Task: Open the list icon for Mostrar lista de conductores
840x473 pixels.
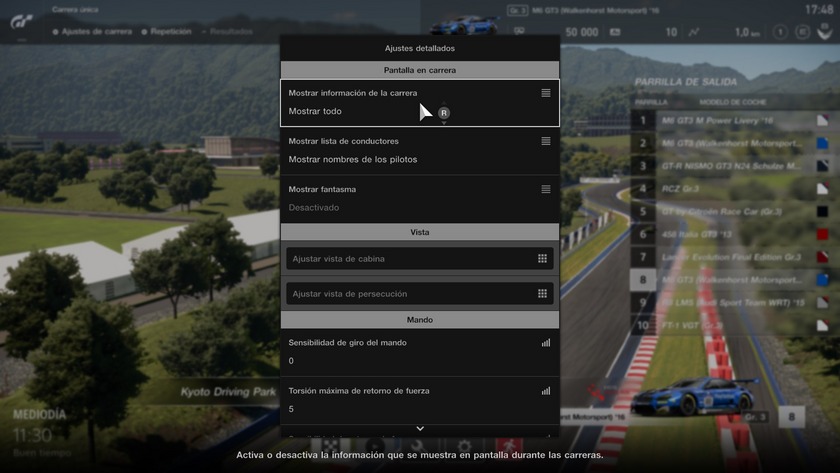Action: click(545, 141)
